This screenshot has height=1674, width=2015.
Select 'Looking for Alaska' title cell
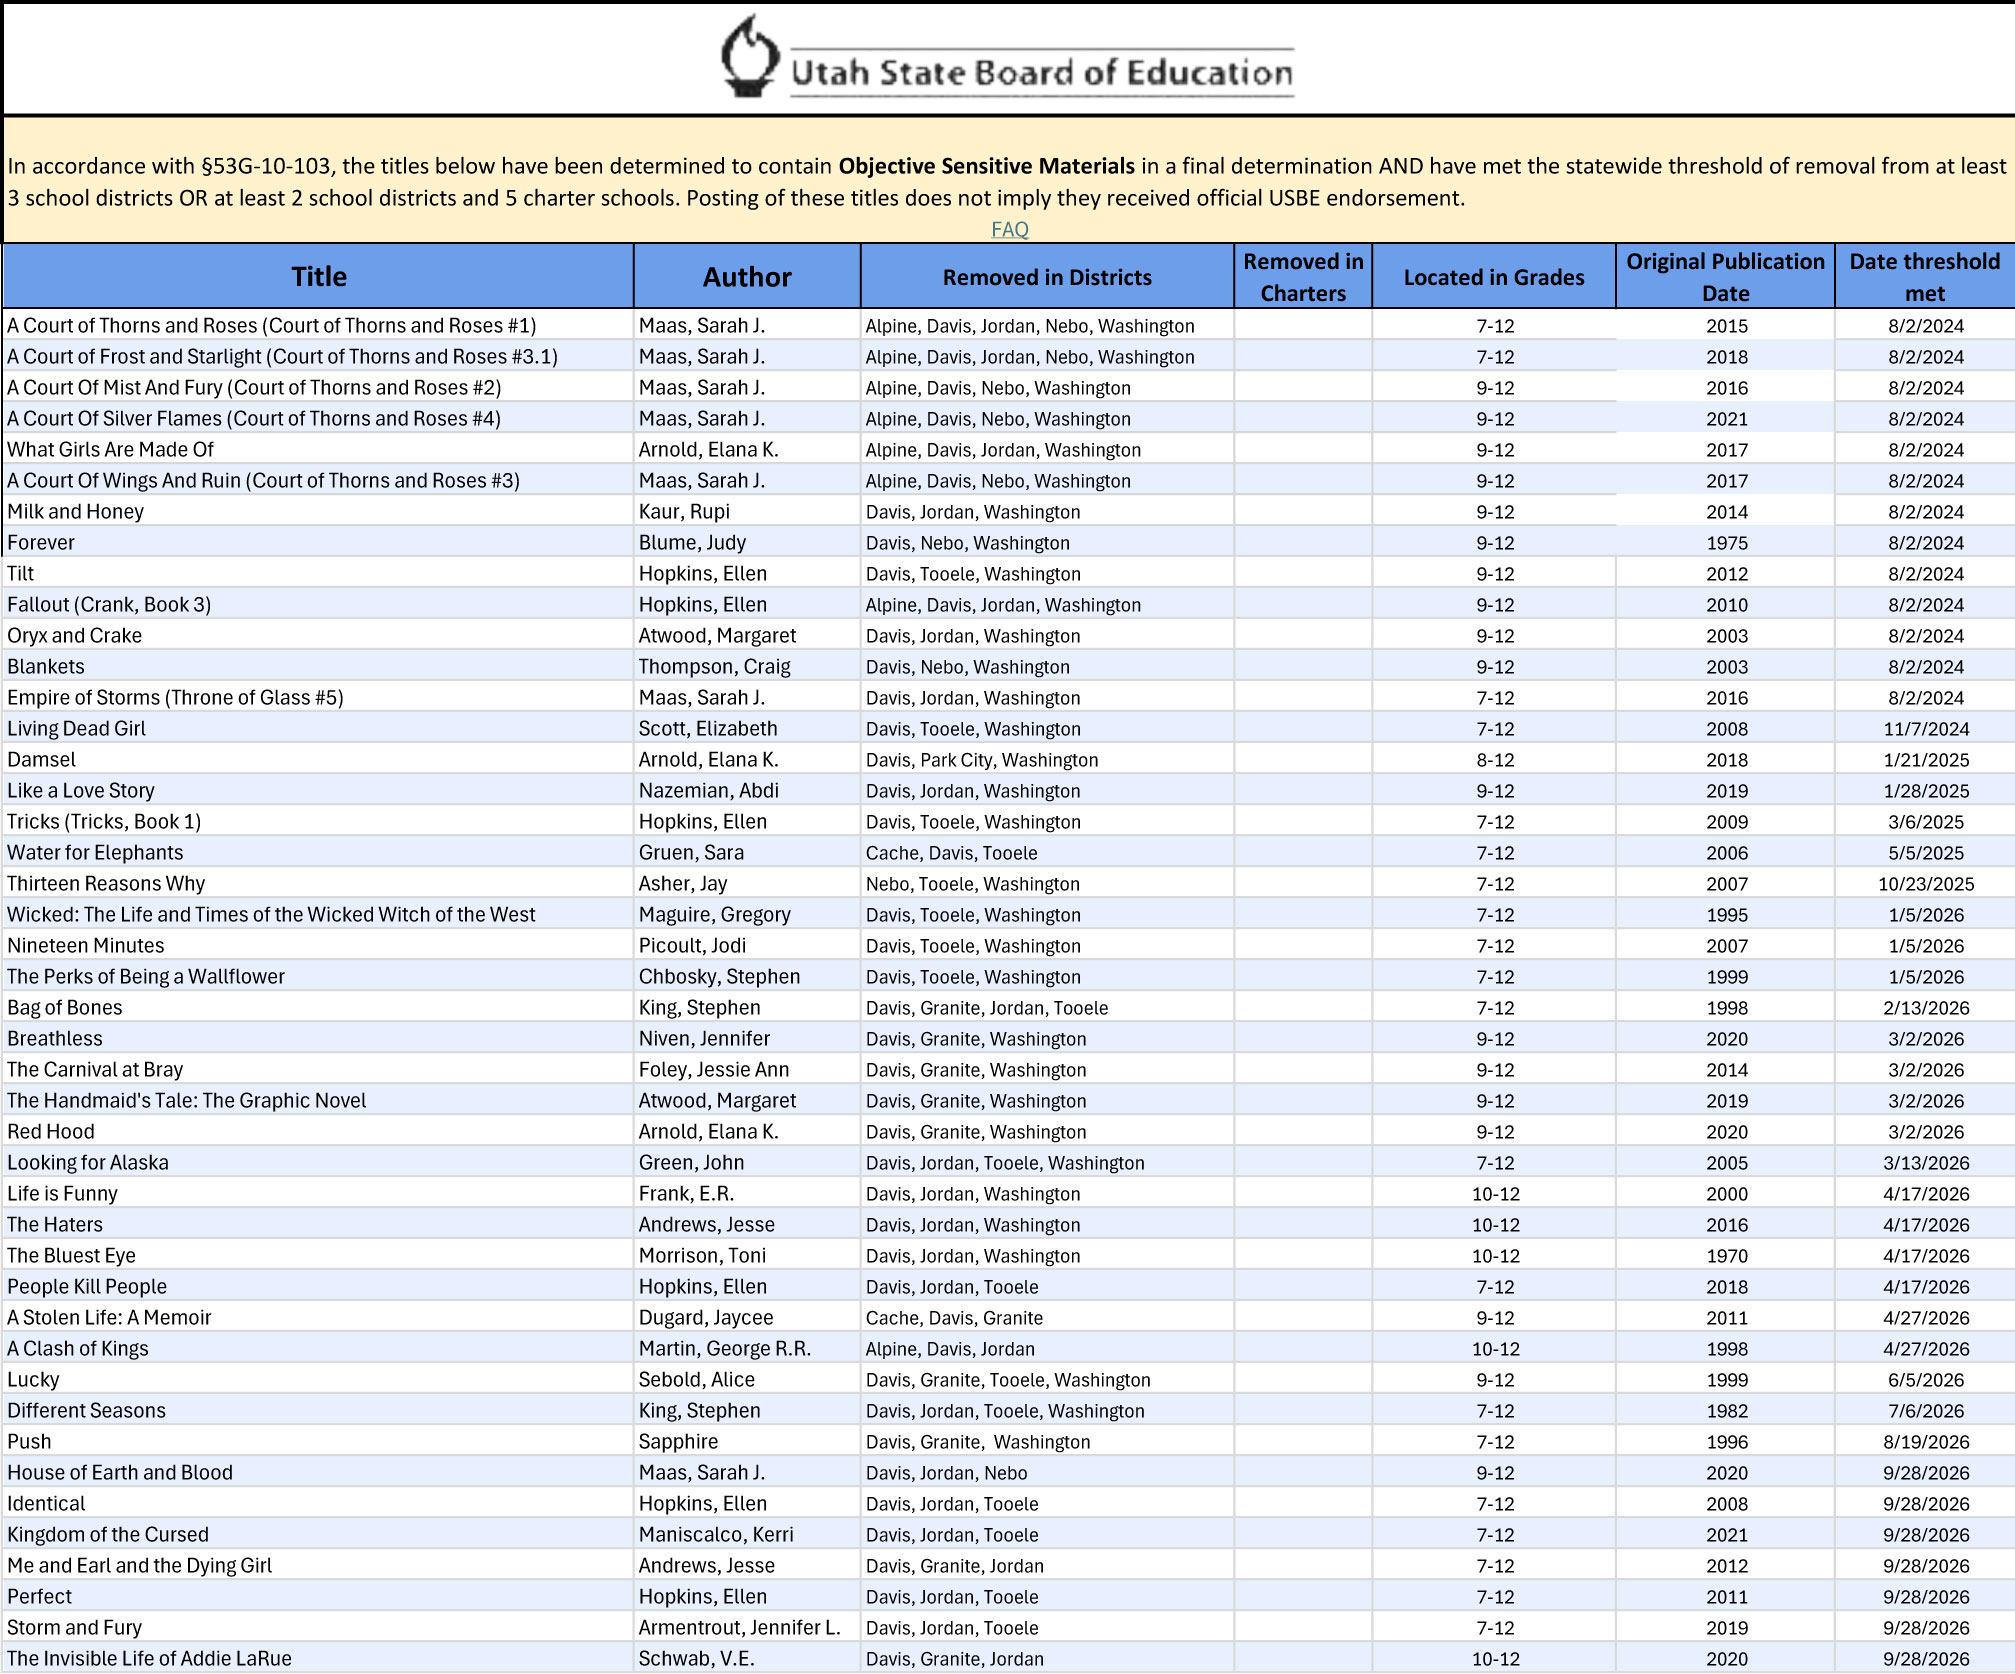(x=318, y=1163)
